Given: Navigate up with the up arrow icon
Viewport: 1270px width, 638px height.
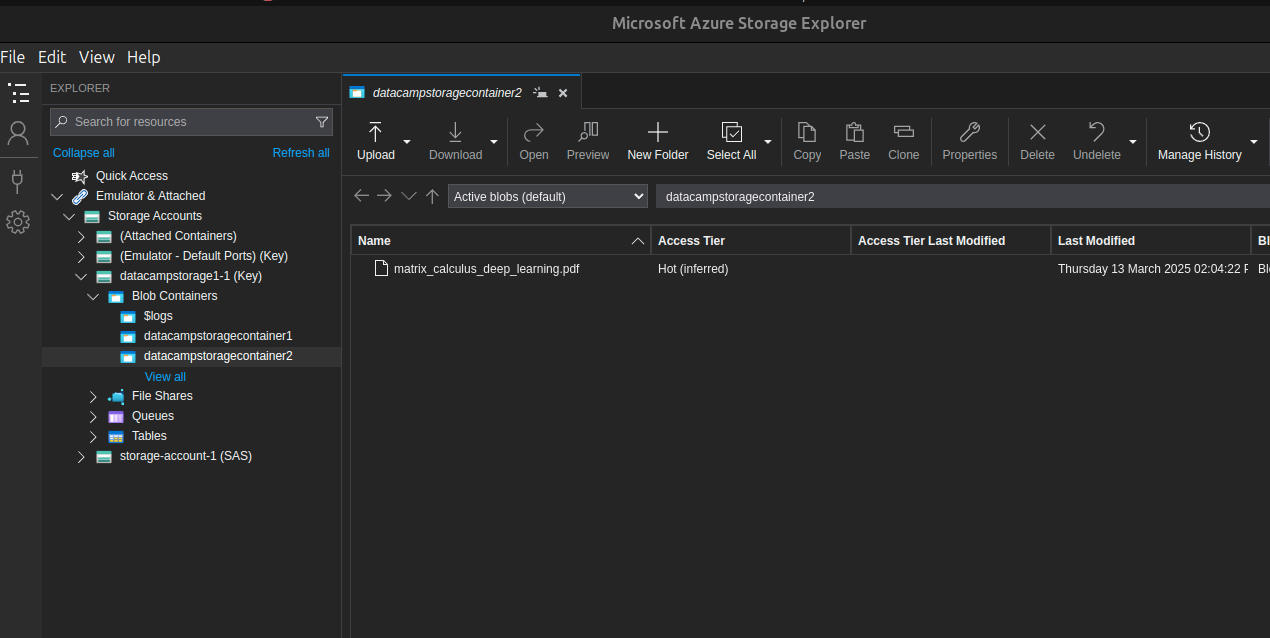Looking at the screenshot, I should tap(432, 196).
